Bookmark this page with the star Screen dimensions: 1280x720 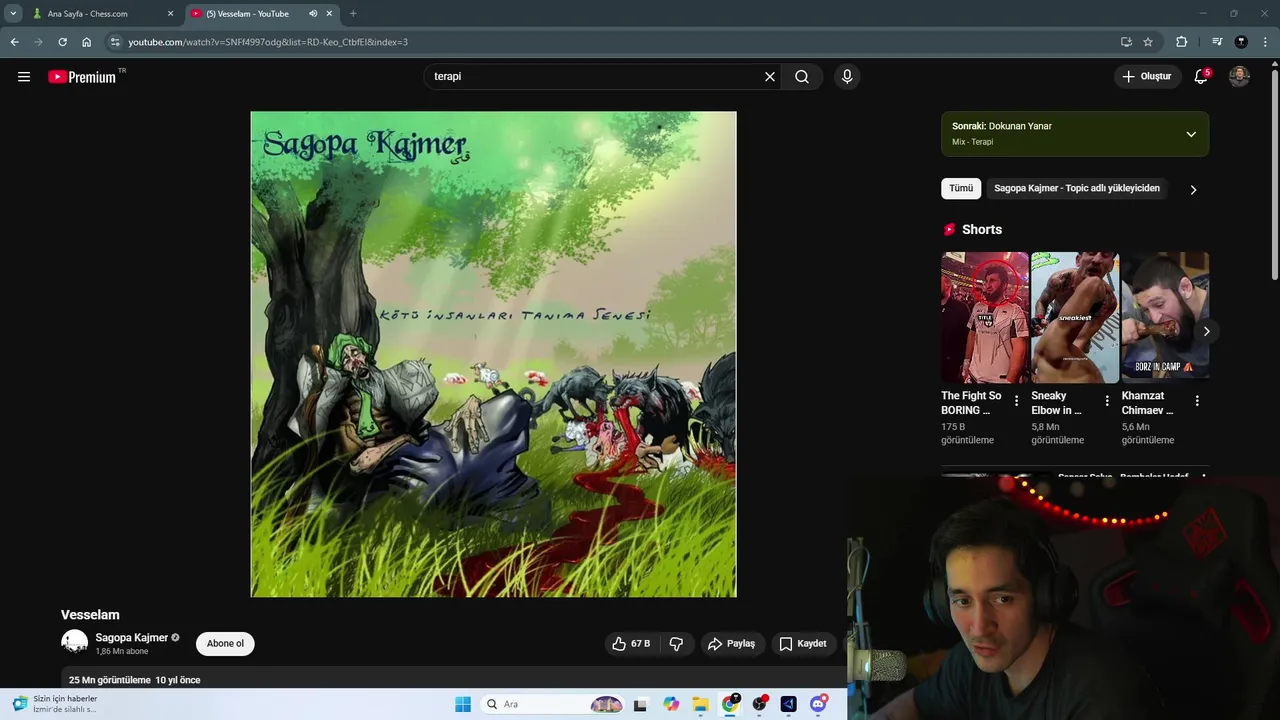[1148, 42]
